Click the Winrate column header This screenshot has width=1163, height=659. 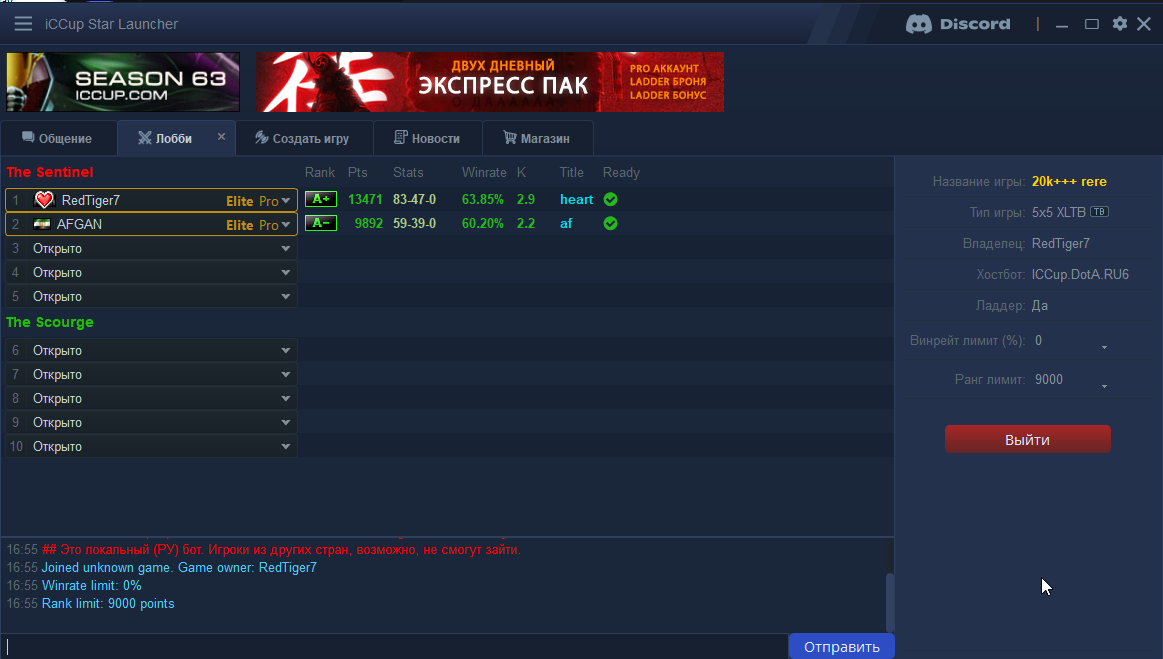point(484,172)
